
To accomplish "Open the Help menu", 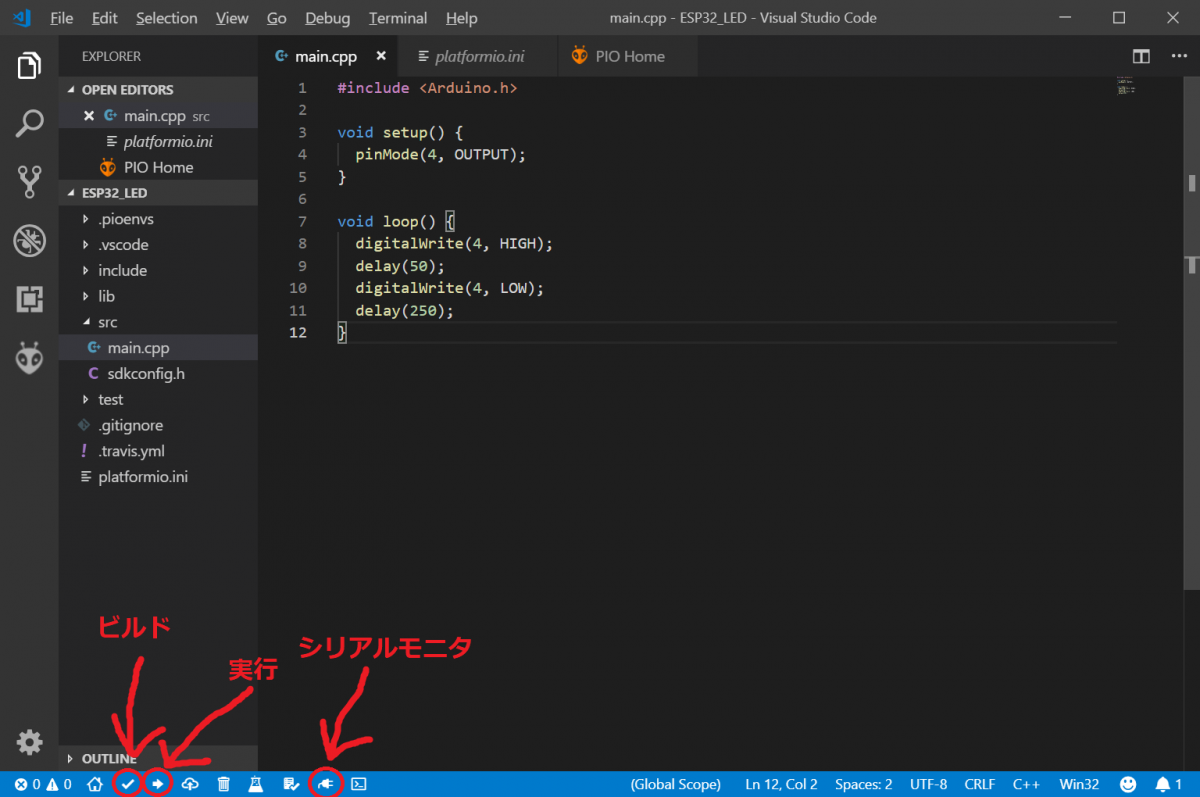I will click(461, 18).
